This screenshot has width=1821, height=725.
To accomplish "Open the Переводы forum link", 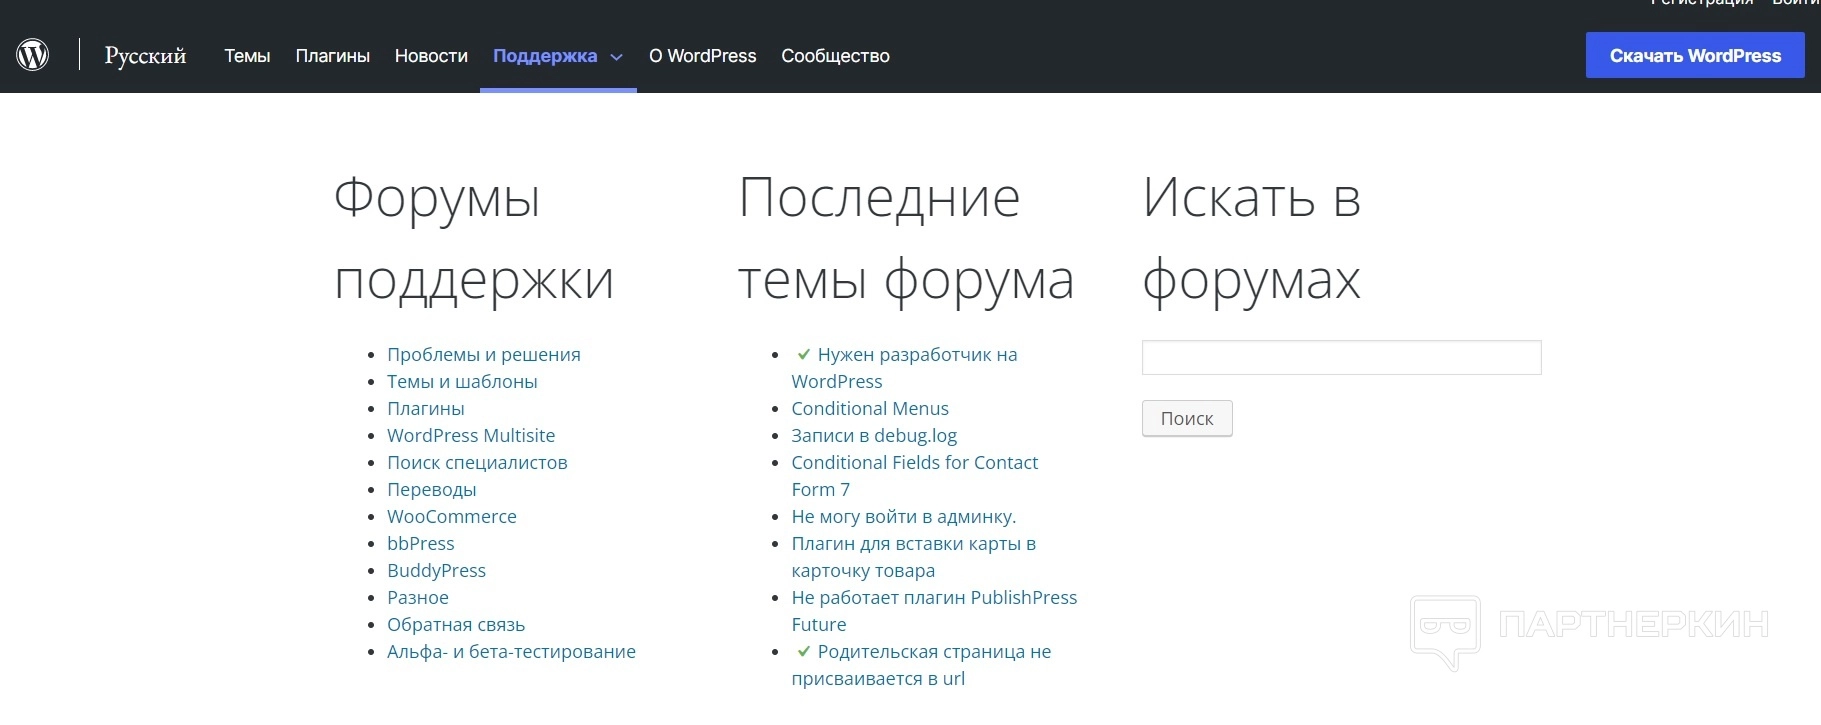I will [x=432, y=489].
